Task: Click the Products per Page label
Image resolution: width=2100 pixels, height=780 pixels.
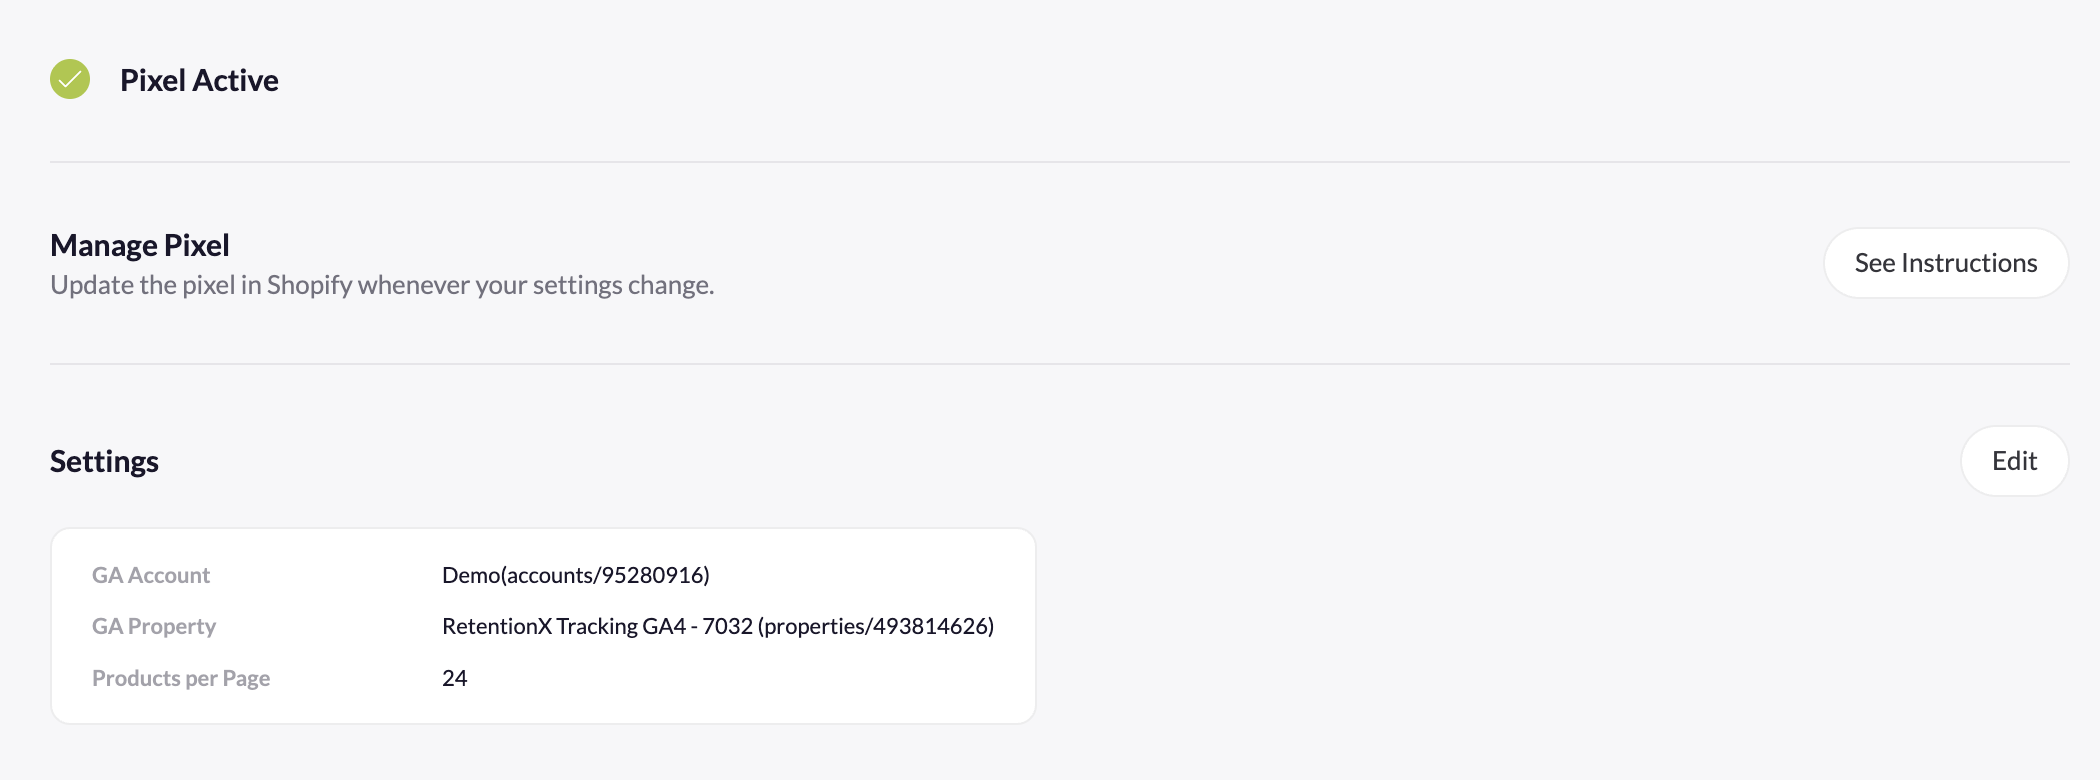Action: click(x=181, y=678)
